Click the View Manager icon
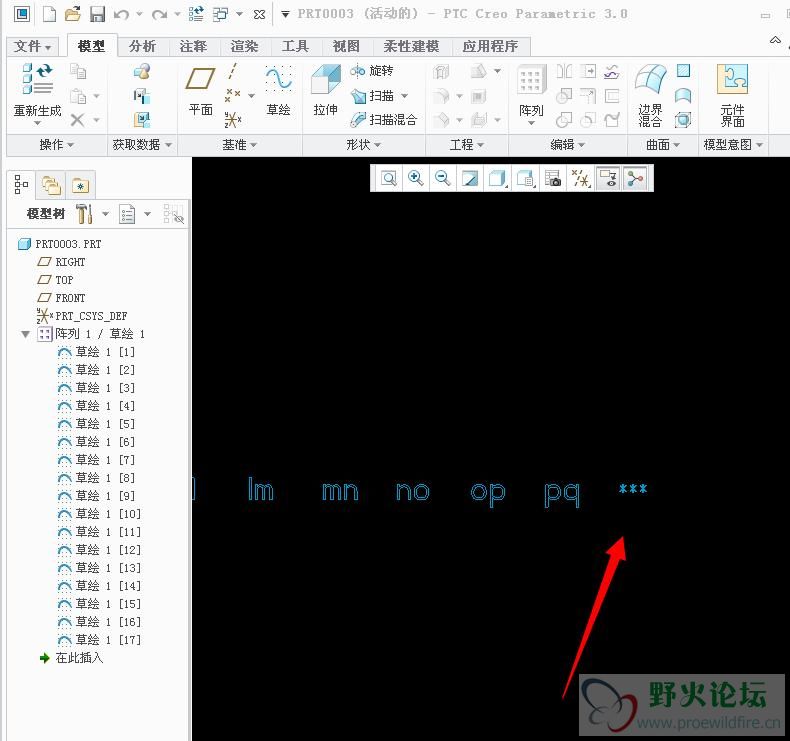Image resolution: width=790 pixels, height=741 pixels. point(553,178)
